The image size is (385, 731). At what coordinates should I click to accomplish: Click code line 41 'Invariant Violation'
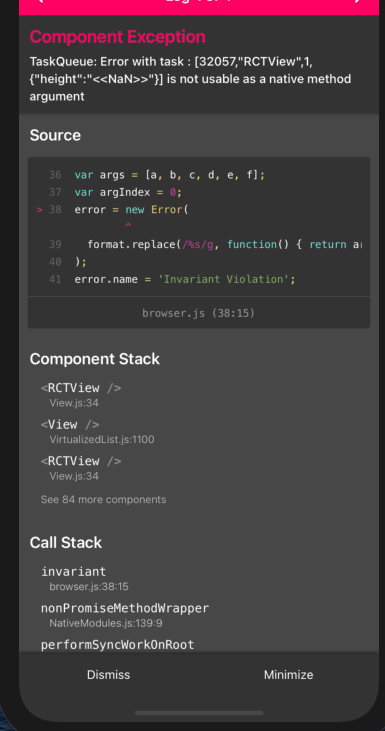pyautogui.click(x=185, y=279)
